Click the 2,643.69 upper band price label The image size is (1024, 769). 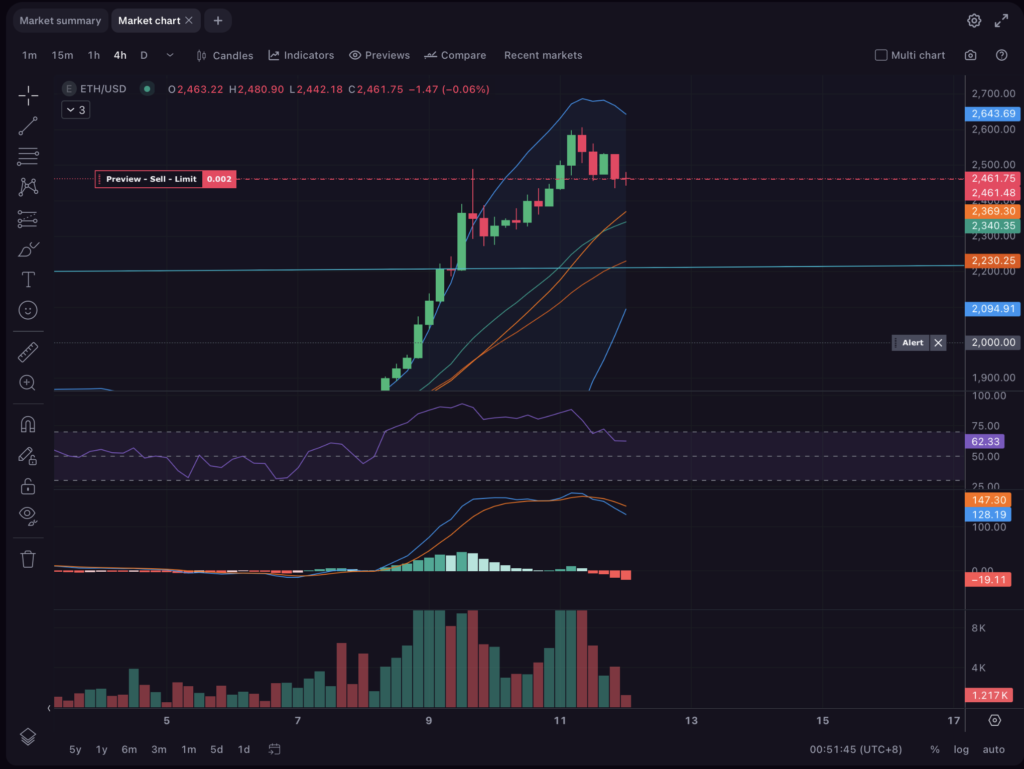(x=993, y=114)
